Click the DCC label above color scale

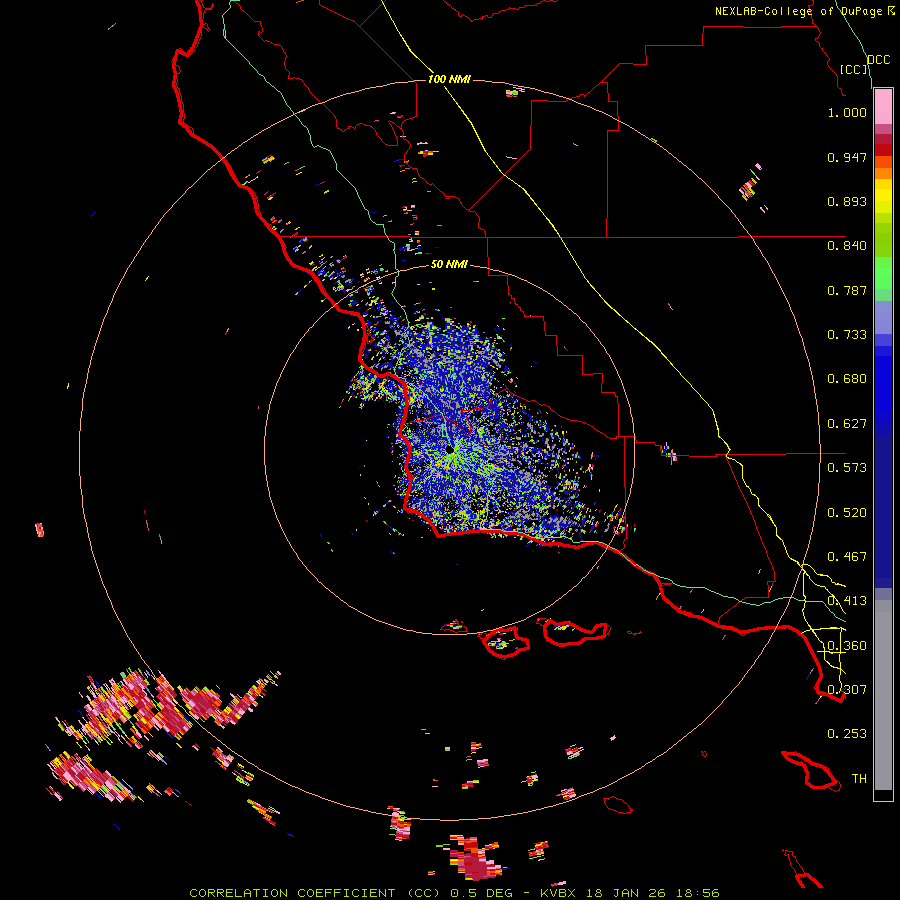878,60
